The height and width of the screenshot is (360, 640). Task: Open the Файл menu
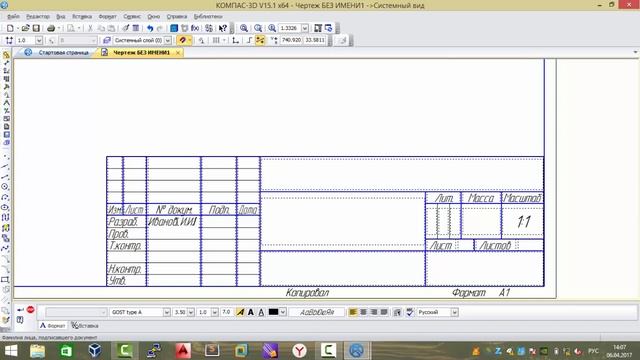pos(13,17)
